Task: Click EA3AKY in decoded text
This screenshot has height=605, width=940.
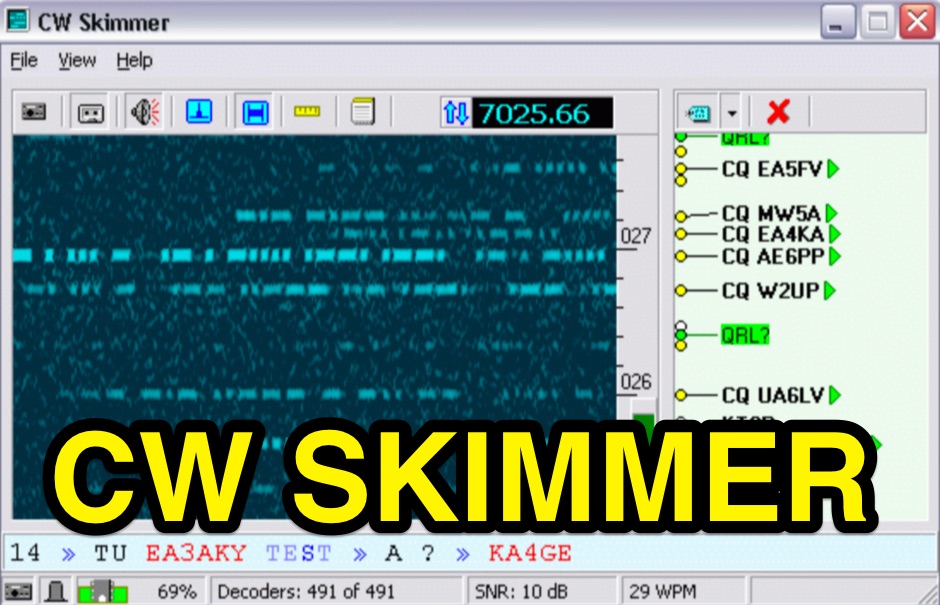Action: [x=196, y=553]
